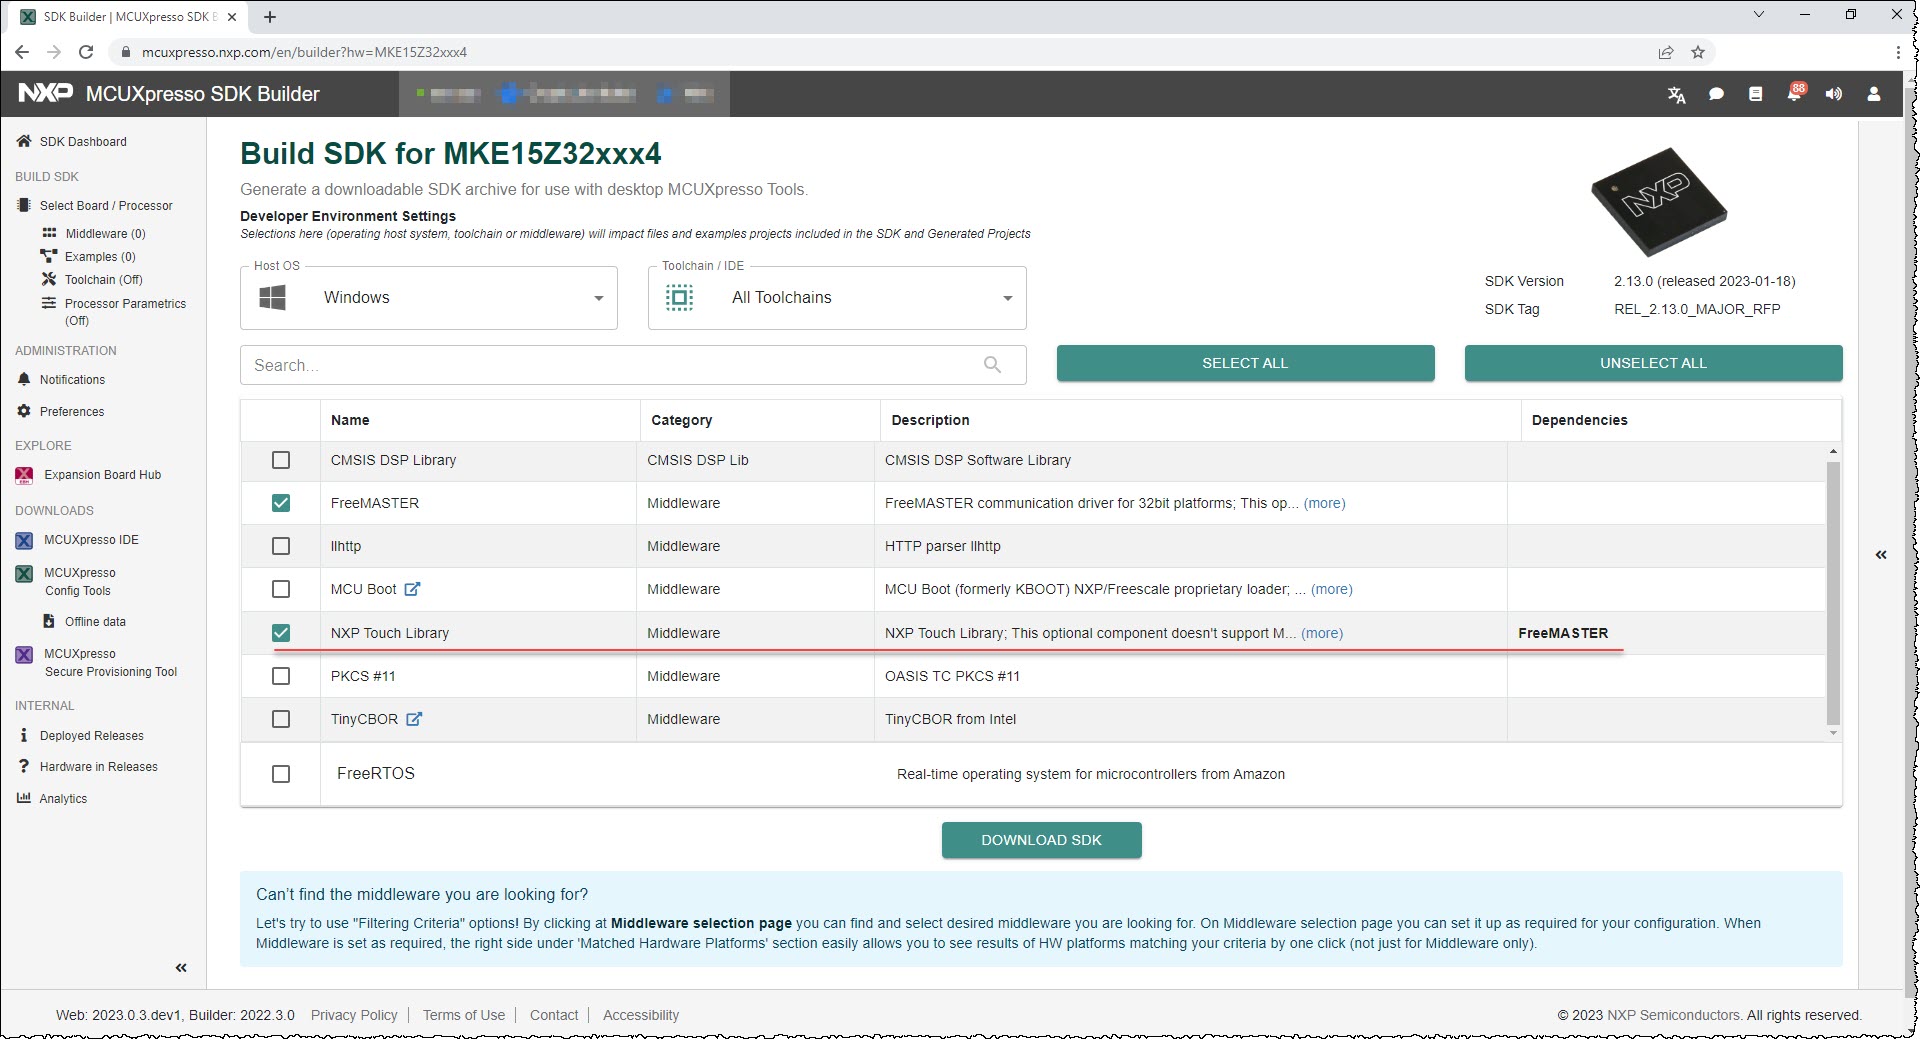The width and height of the screenshot is (1920, 1040).
Task: Collapse the left sidebar with double chevron
Action: coord(181,968)
